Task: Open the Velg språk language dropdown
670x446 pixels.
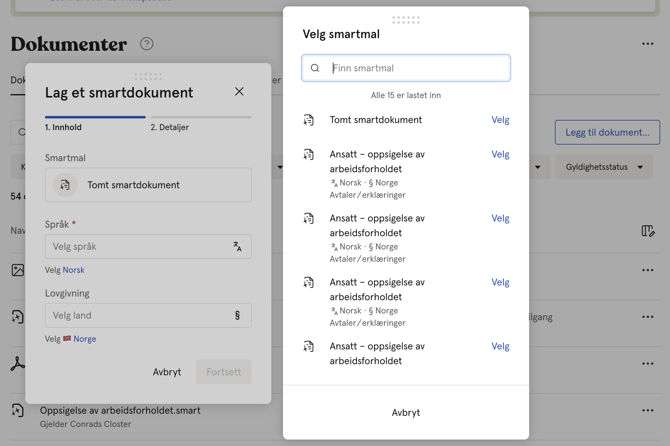Action: 148,246
